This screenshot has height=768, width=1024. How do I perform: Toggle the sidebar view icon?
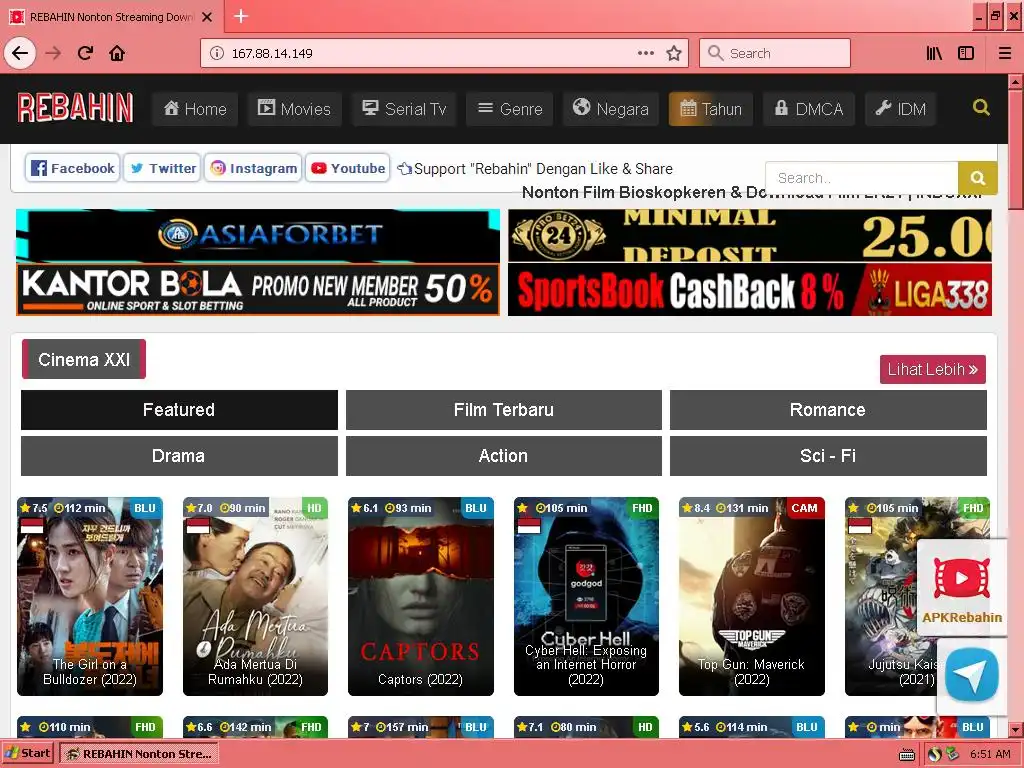[966, 54]
